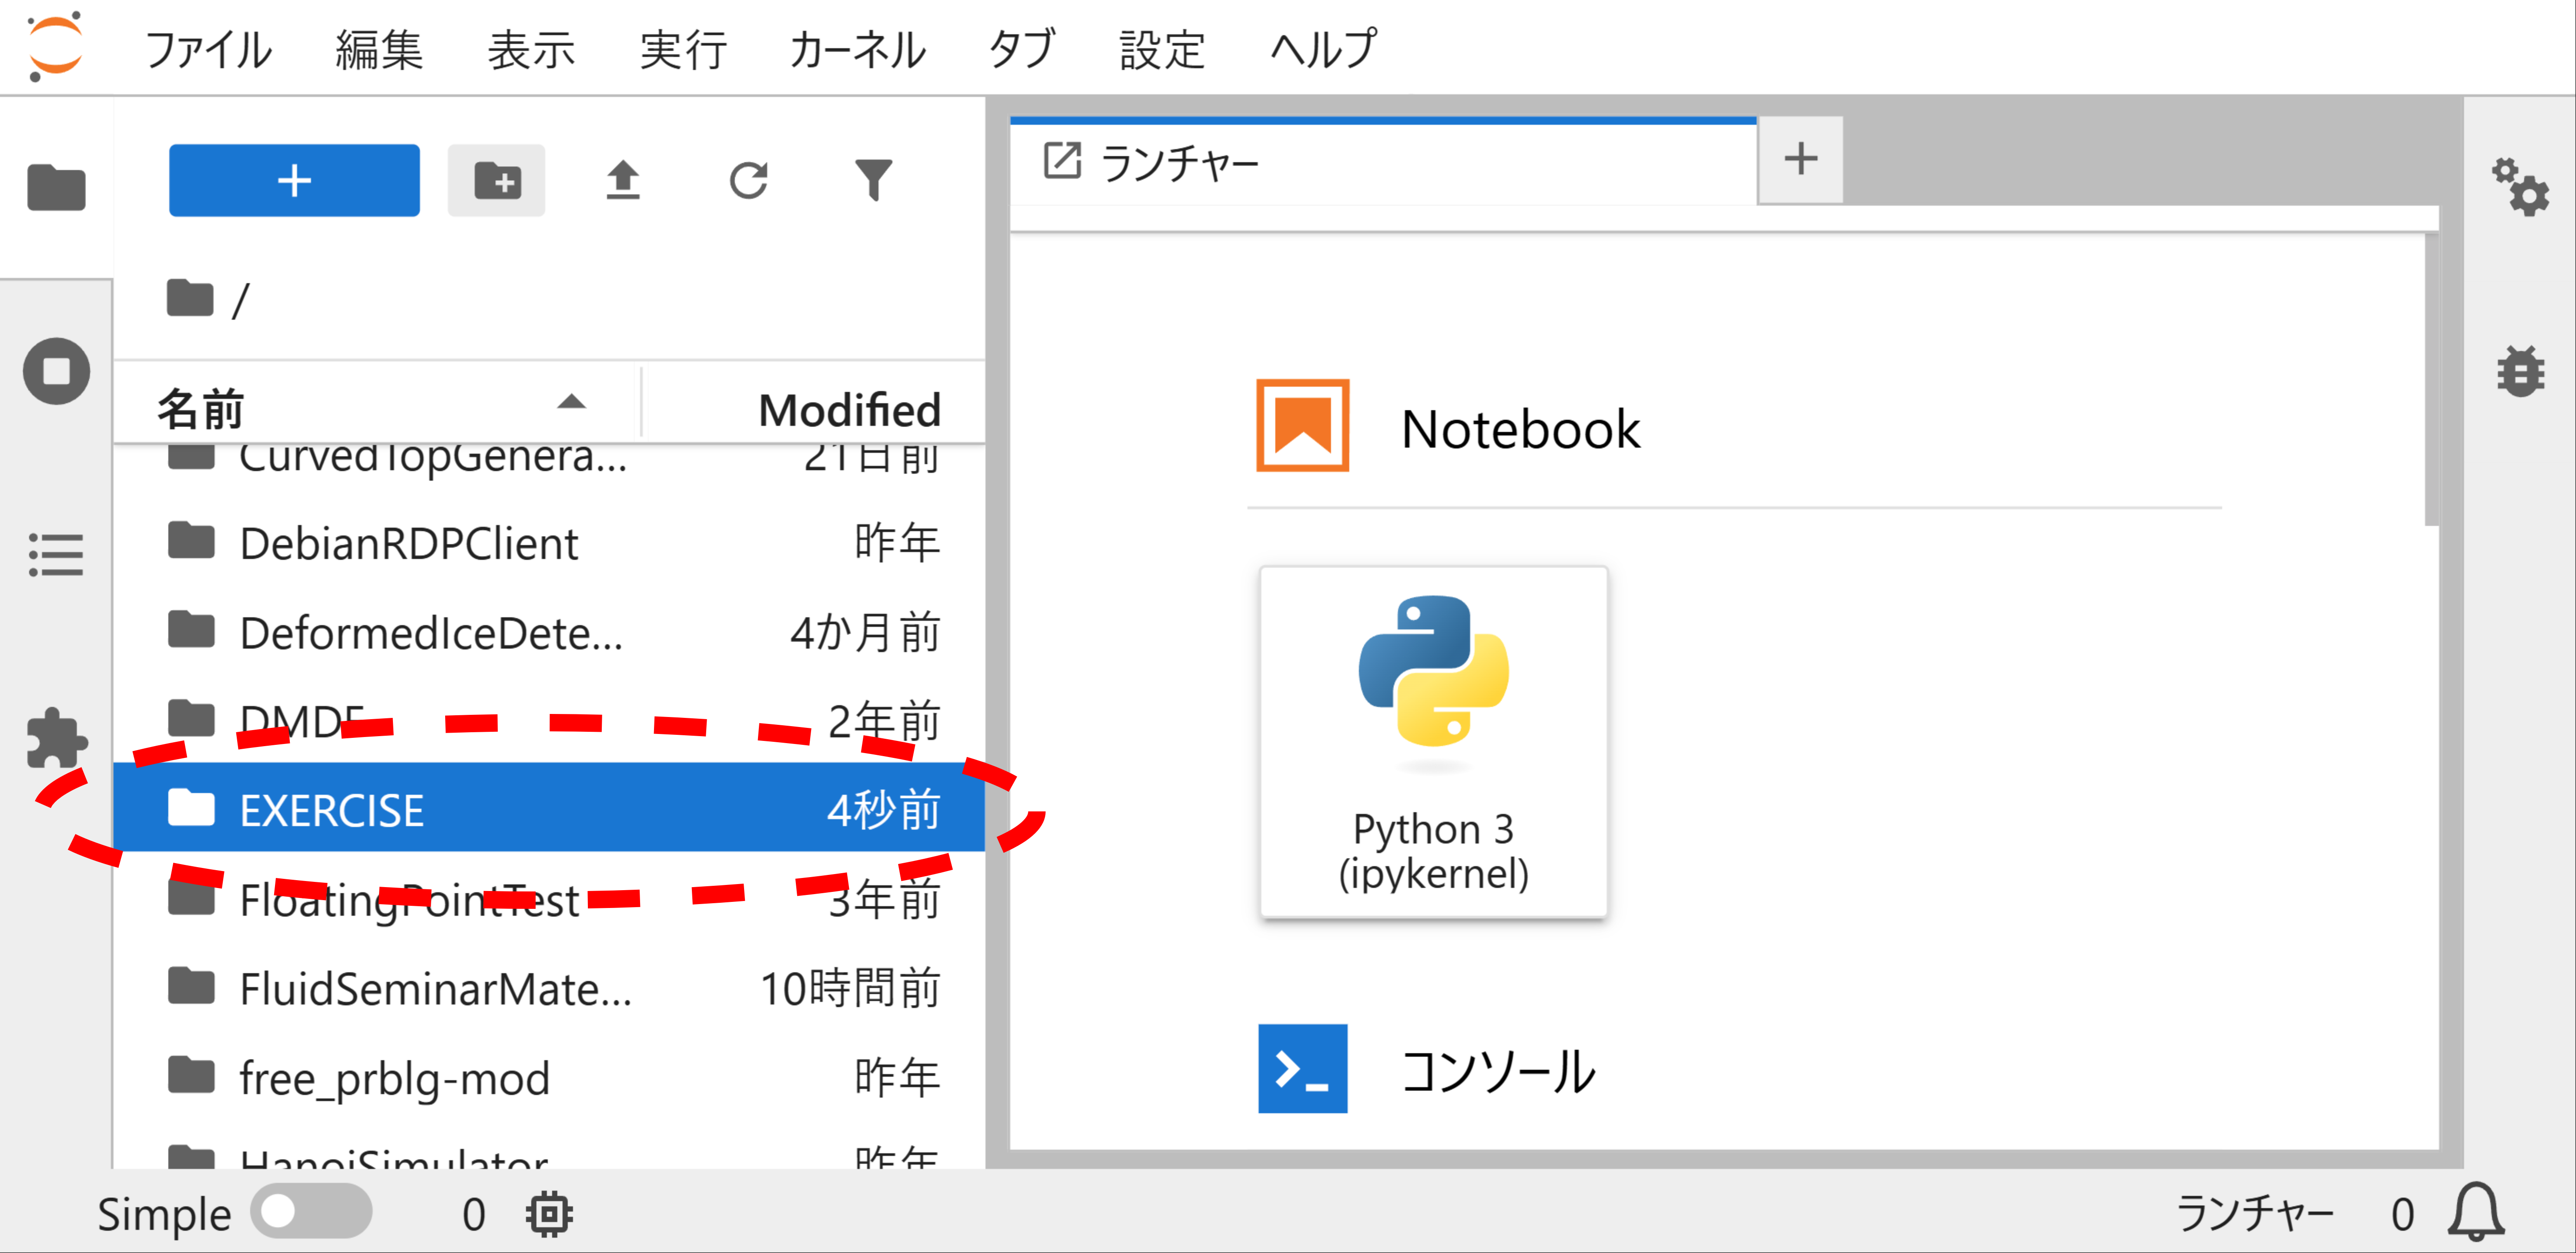Switch to the ランチャー tab

click(1180, 160)
